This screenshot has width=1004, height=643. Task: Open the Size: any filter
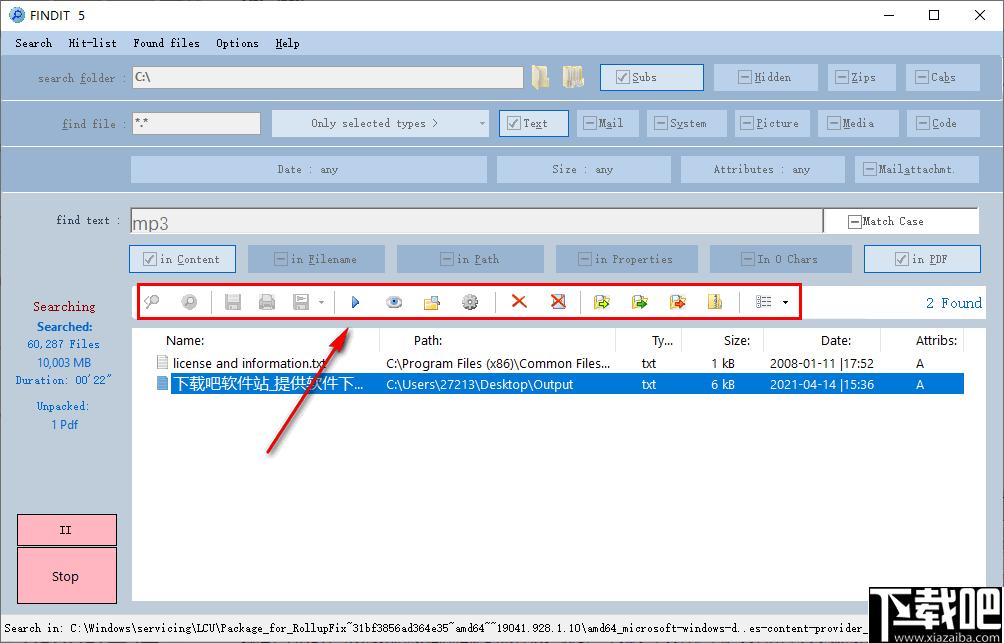coord(583,170)
